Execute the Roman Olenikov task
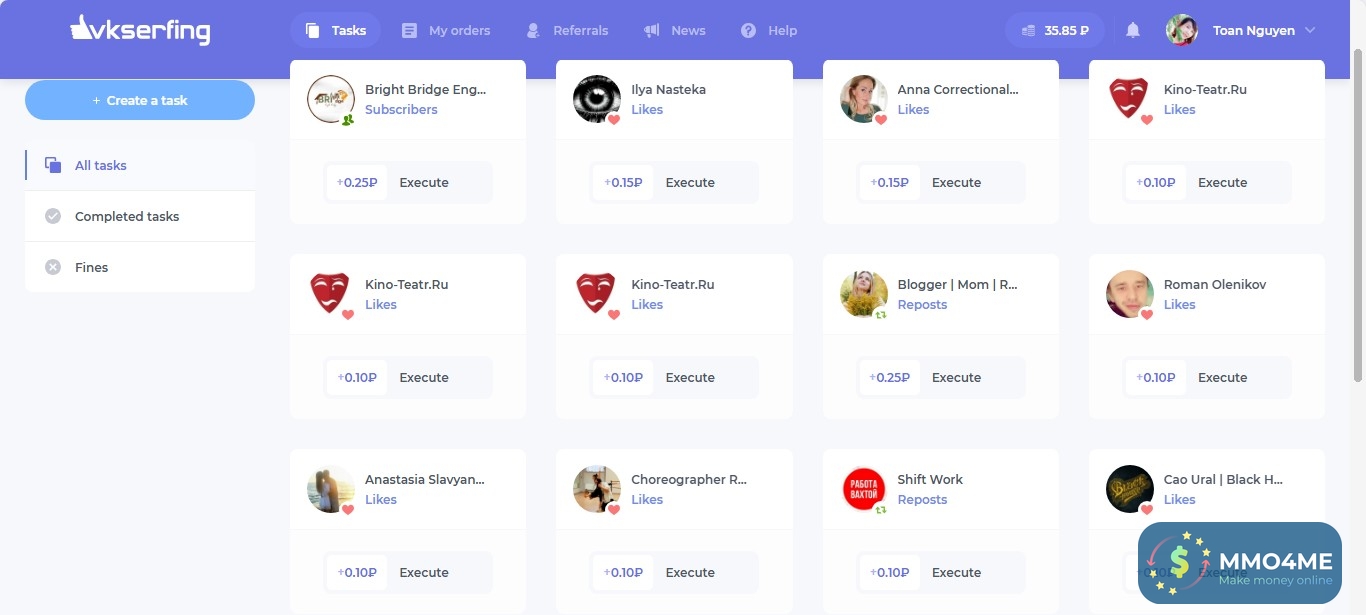The height and width of the screenshot is (615, 1366). [x=1222, y=378]
